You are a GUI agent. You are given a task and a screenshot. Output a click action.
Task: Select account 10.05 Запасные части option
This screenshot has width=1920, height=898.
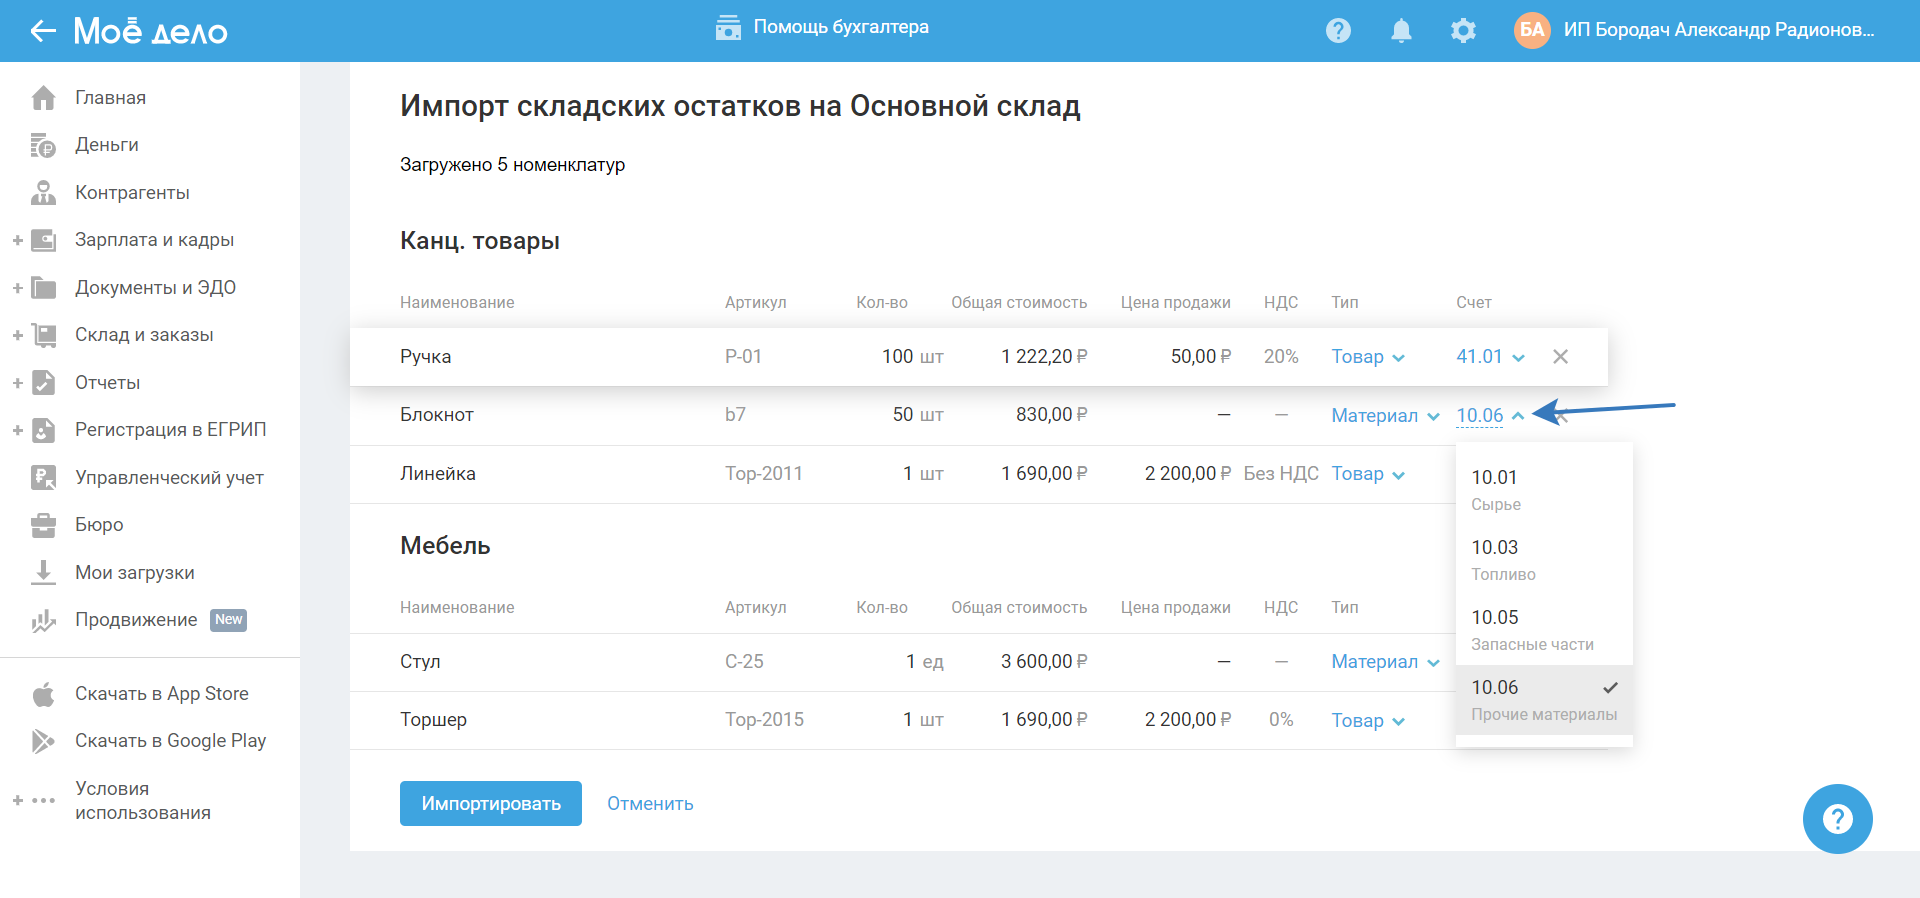coord(1530,629)
